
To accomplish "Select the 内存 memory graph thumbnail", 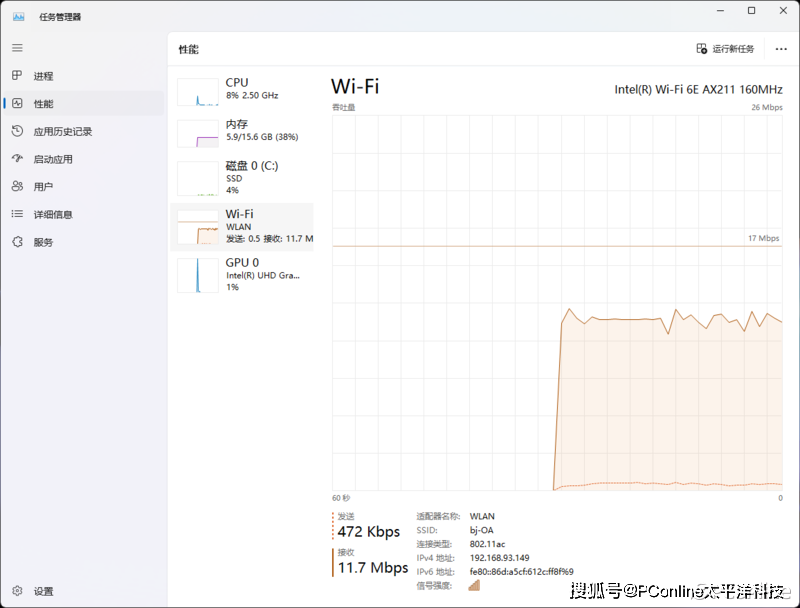I will 198,134.
